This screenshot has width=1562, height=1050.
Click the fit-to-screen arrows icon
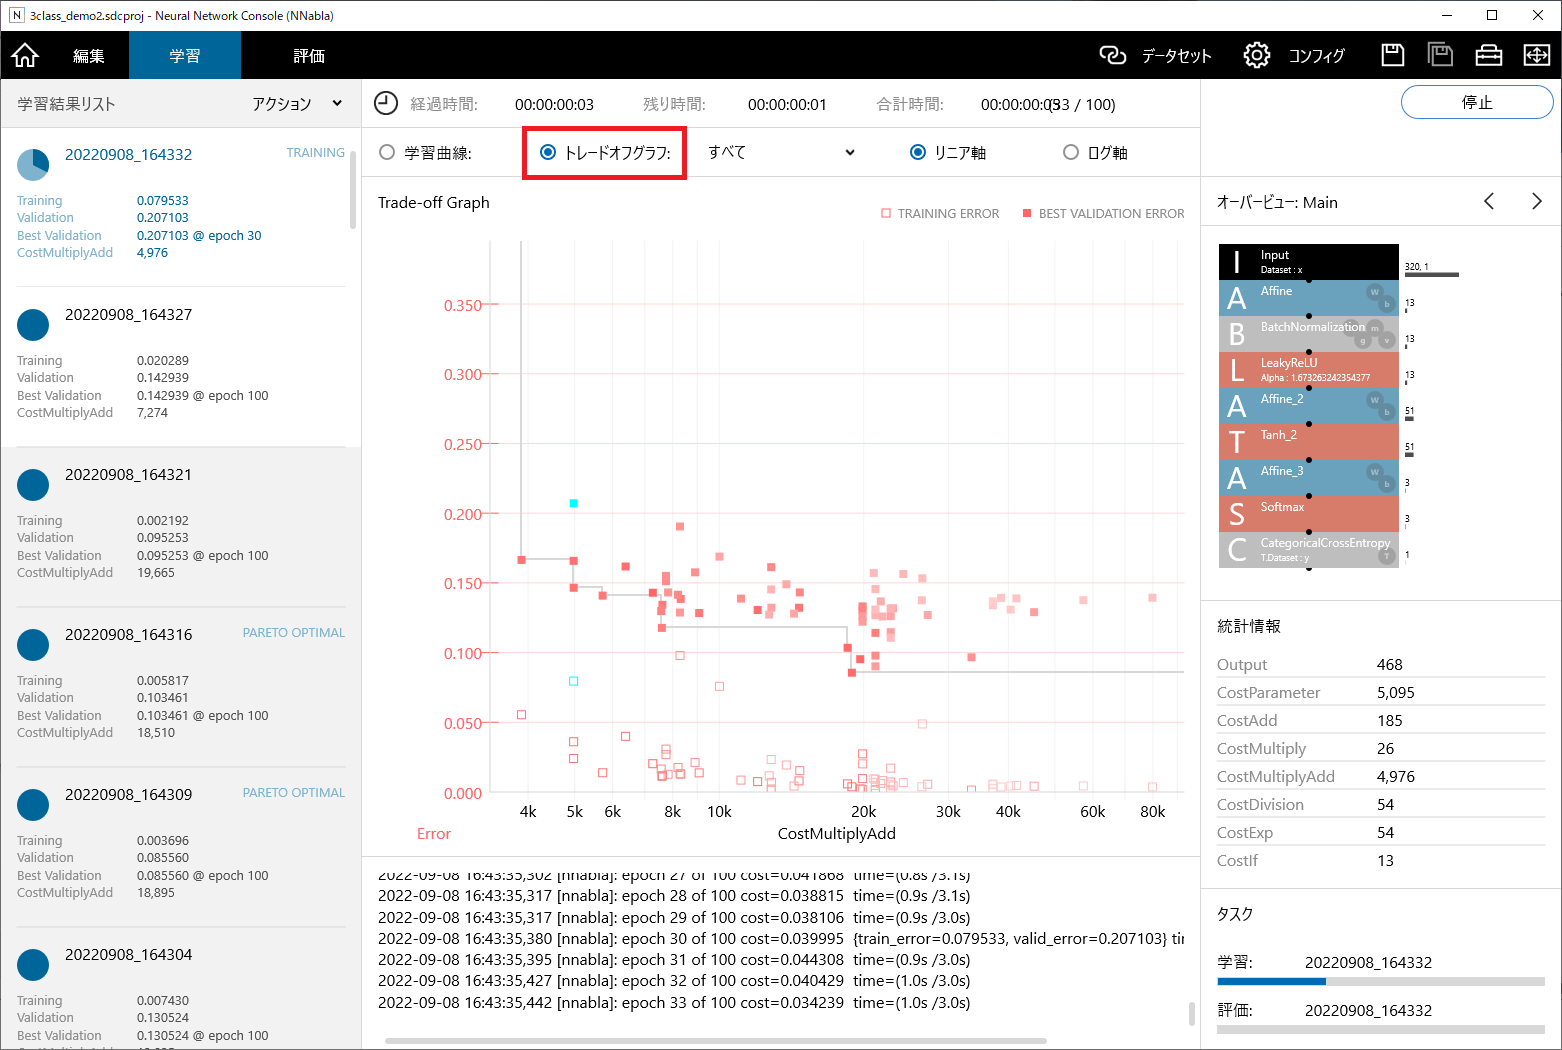pyautogui.click(x=1536, y=55)
